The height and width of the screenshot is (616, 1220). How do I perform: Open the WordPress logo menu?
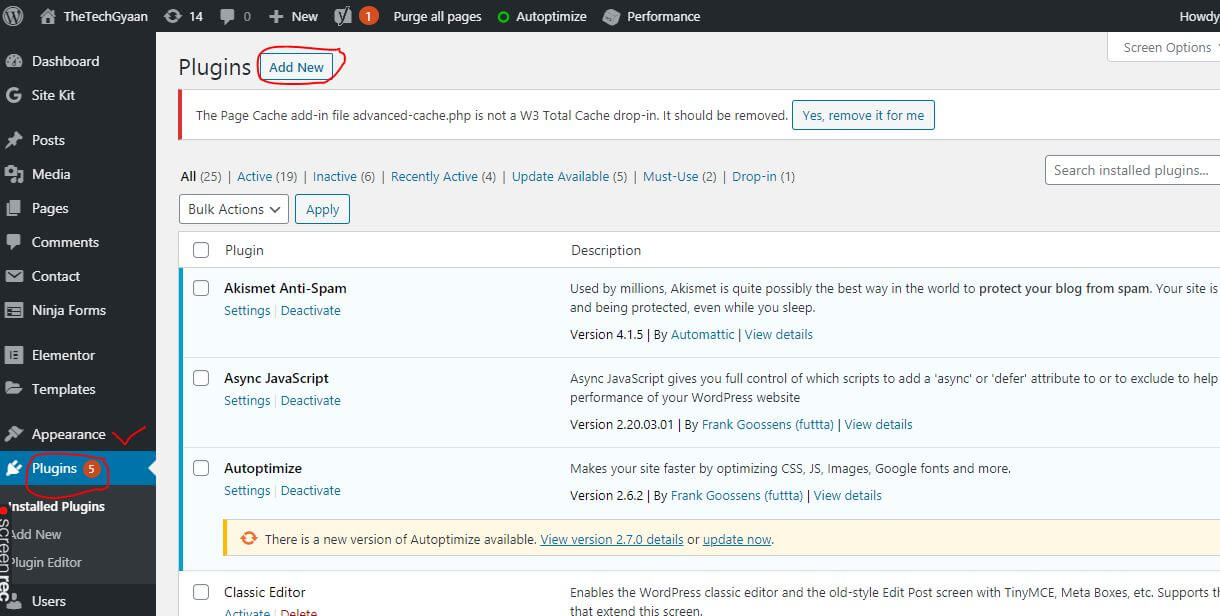tap(13, 16)
